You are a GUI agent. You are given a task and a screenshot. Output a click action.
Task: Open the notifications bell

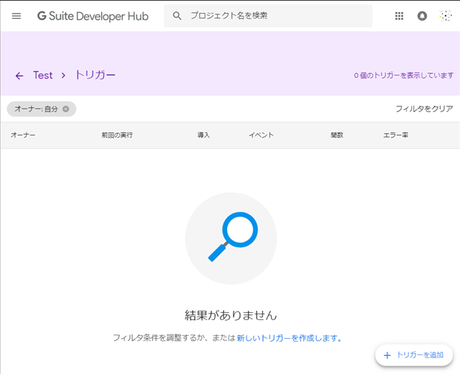422,16
